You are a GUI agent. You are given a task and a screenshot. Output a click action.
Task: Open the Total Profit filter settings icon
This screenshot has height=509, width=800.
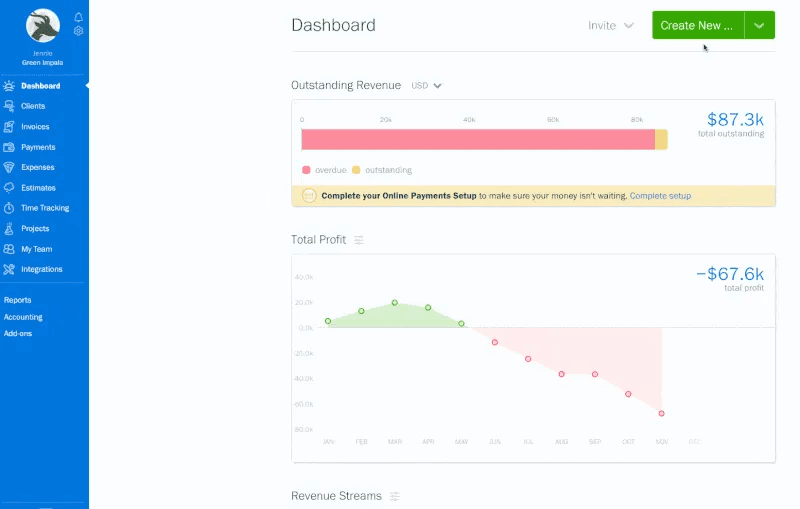point(359,240)
